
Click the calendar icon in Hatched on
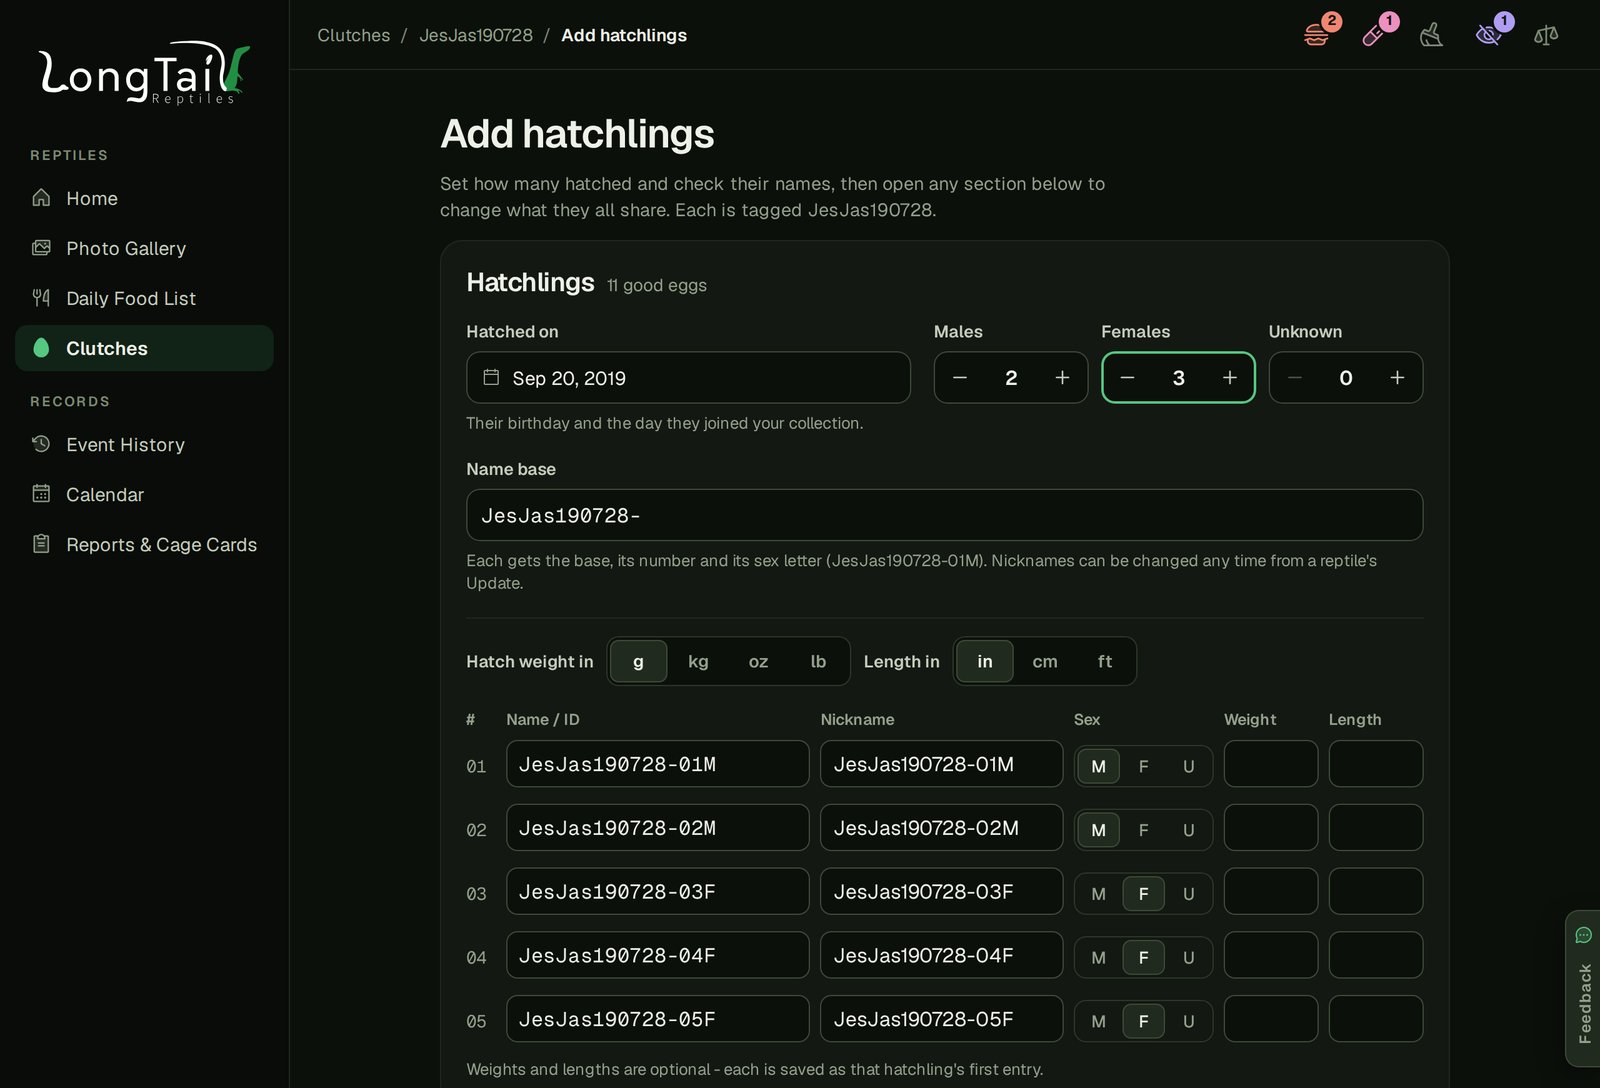pos(491,377)
